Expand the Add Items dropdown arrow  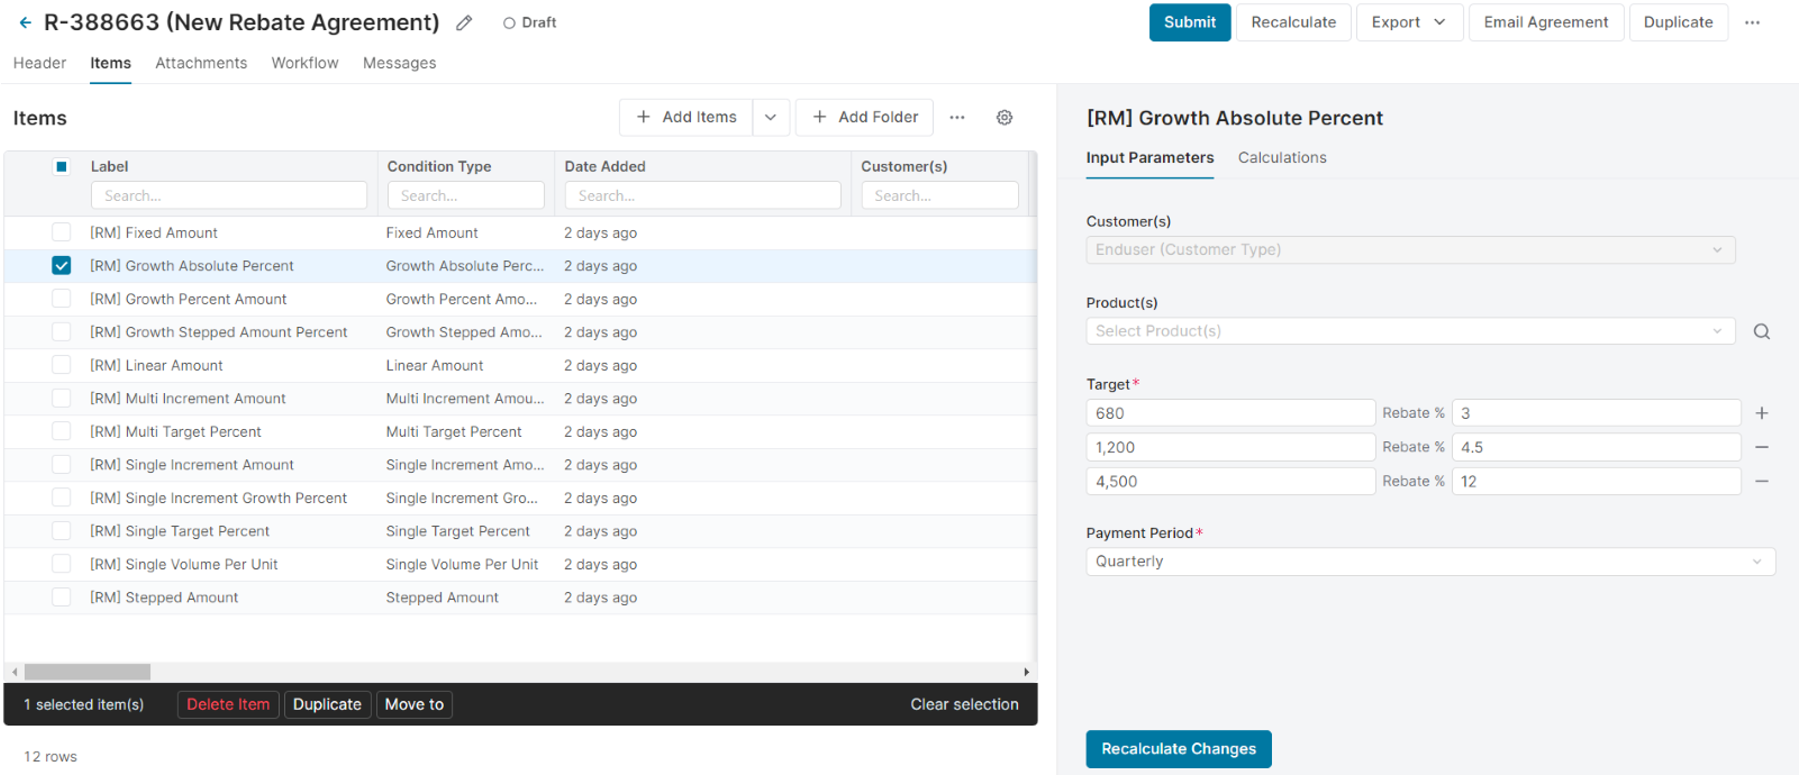point(770,117)
